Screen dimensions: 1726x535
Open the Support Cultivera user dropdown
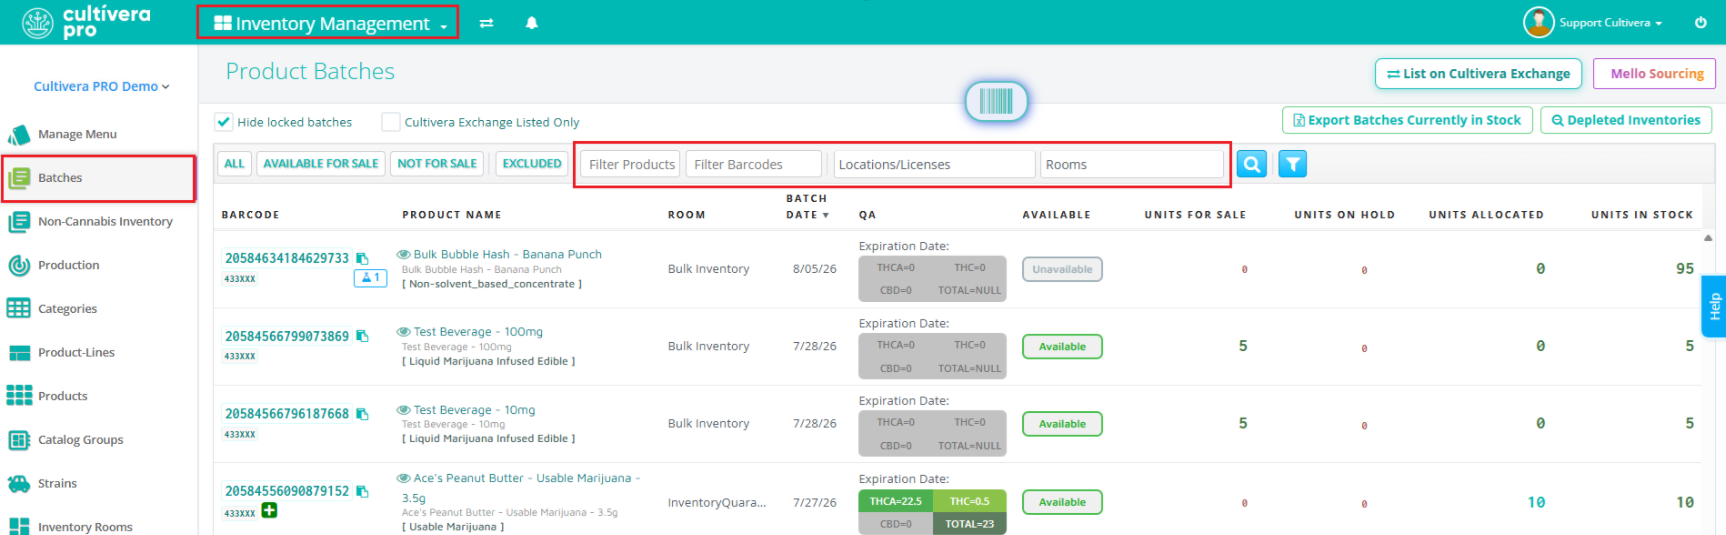1610,22
